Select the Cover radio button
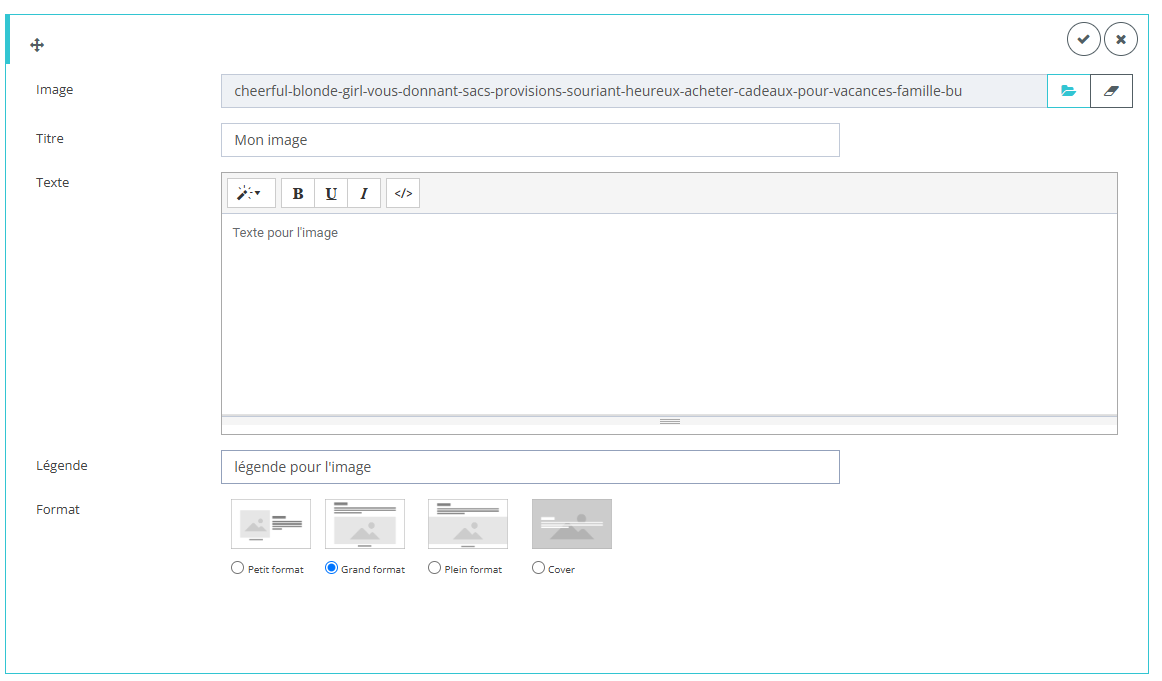The width and height of the screenshot is (1162, 681). pos(538,568)
